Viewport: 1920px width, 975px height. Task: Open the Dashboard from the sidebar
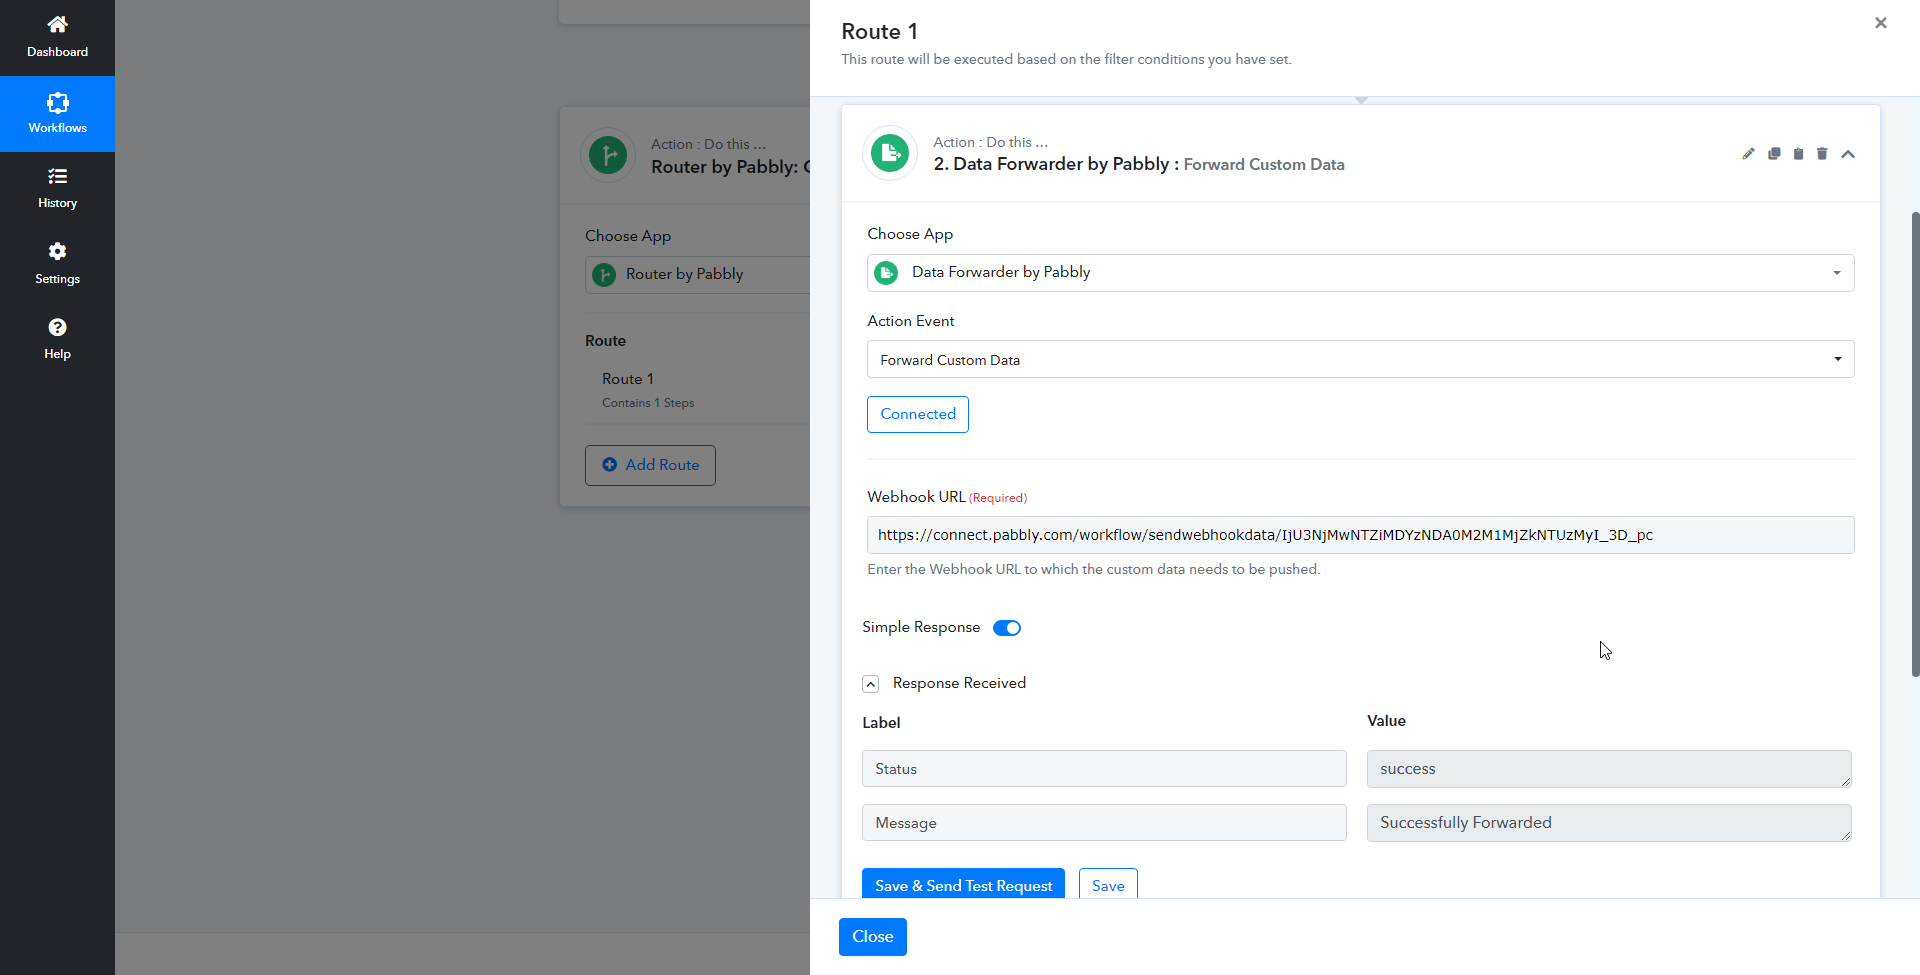click(x=57, y=37)
